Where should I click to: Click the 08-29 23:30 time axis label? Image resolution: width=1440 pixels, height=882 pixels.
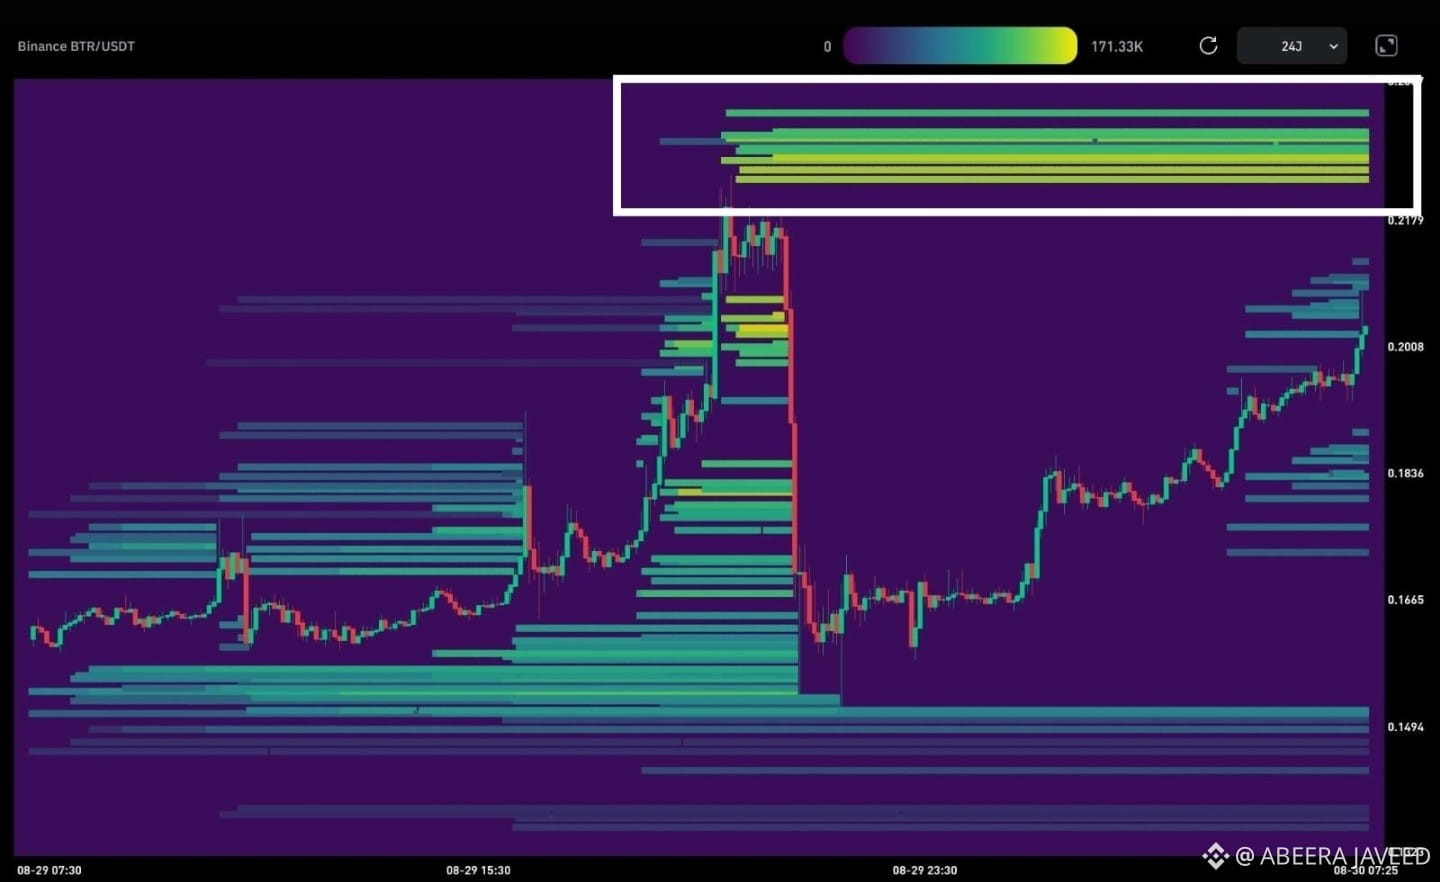[925, 870]
